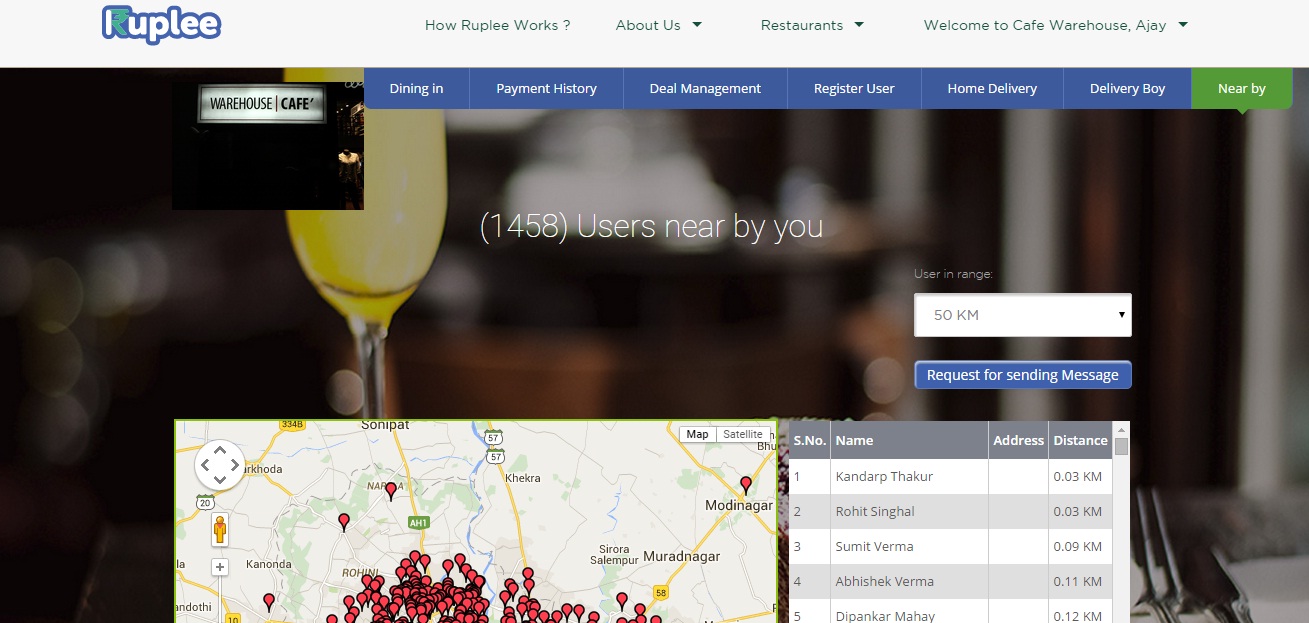This screenshot has width=1309, height=623.
Task: Zoom in with the map plus button
Action: click(x=220, y=567)
